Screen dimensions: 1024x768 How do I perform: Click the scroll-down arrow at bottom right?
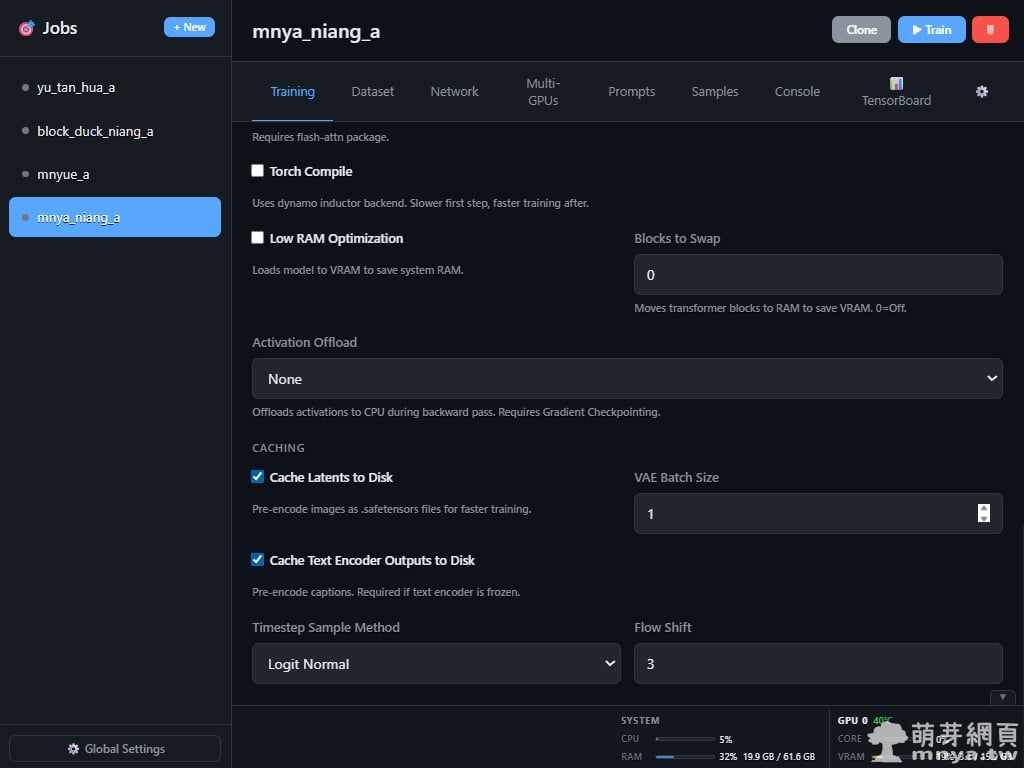coord(1002,697)
